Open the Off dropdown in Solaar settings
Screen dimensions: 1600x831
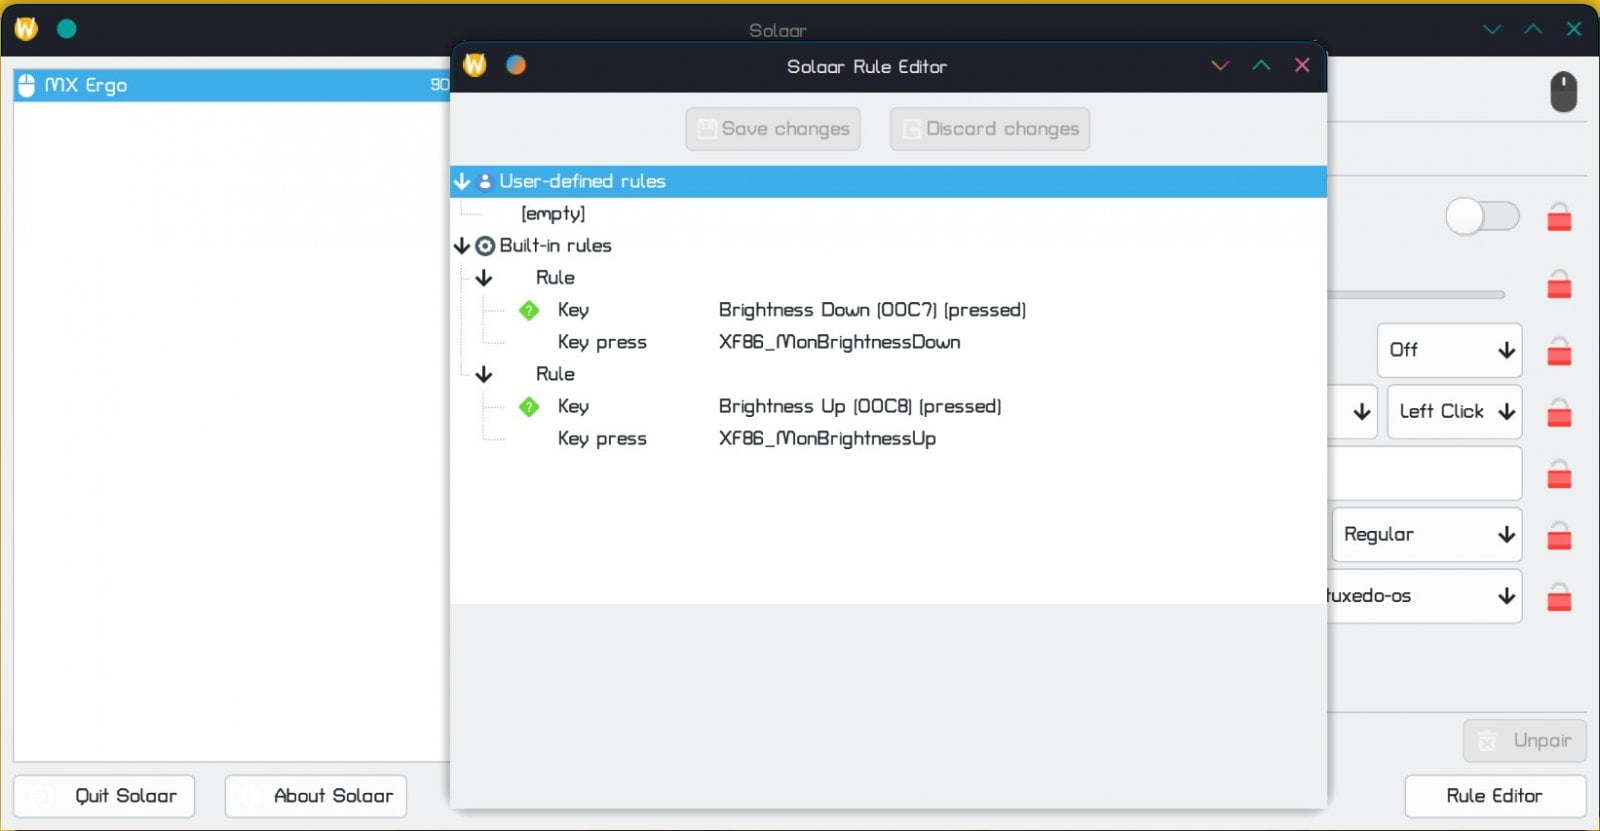point(1450,350)
